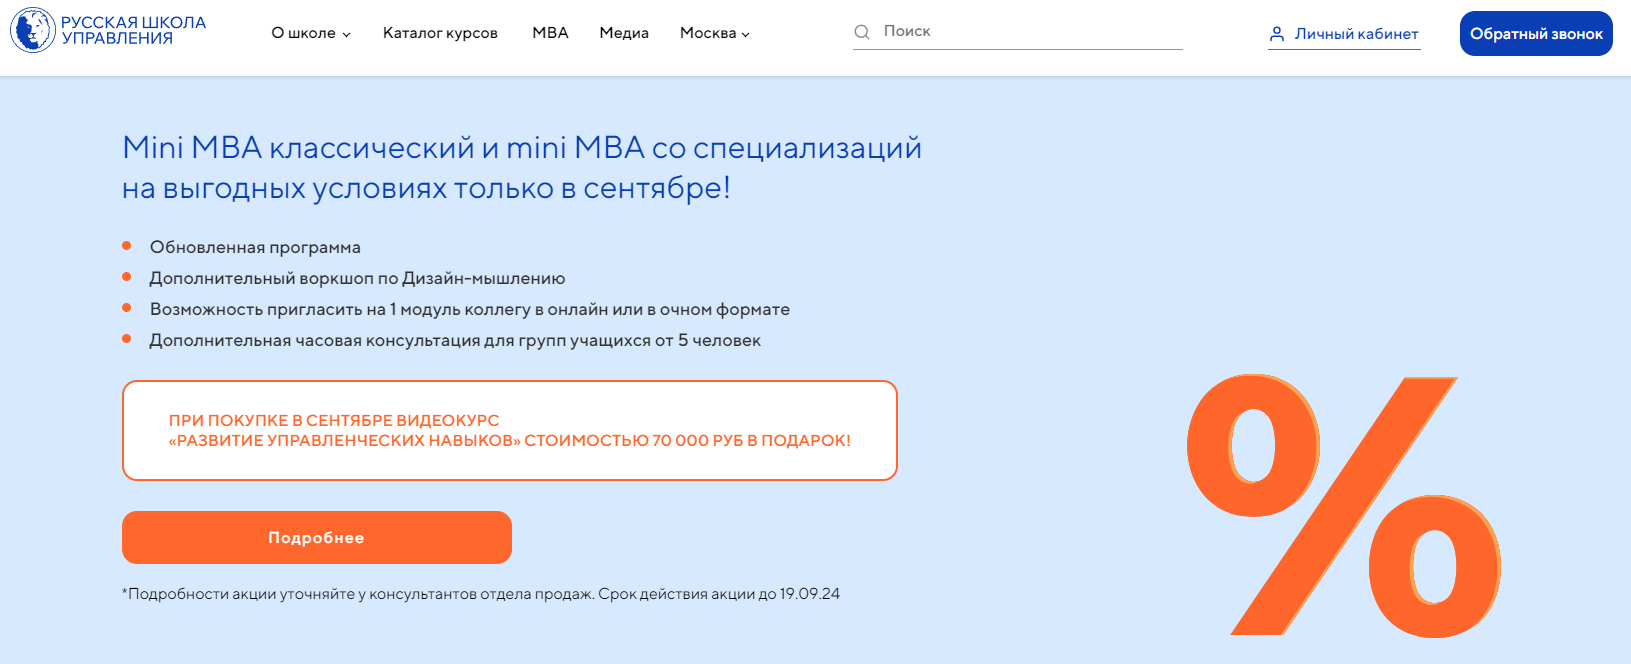Focus the Поиск search field
Viewport: 1631px width, 664px height.
click(x=1018, y=32)
